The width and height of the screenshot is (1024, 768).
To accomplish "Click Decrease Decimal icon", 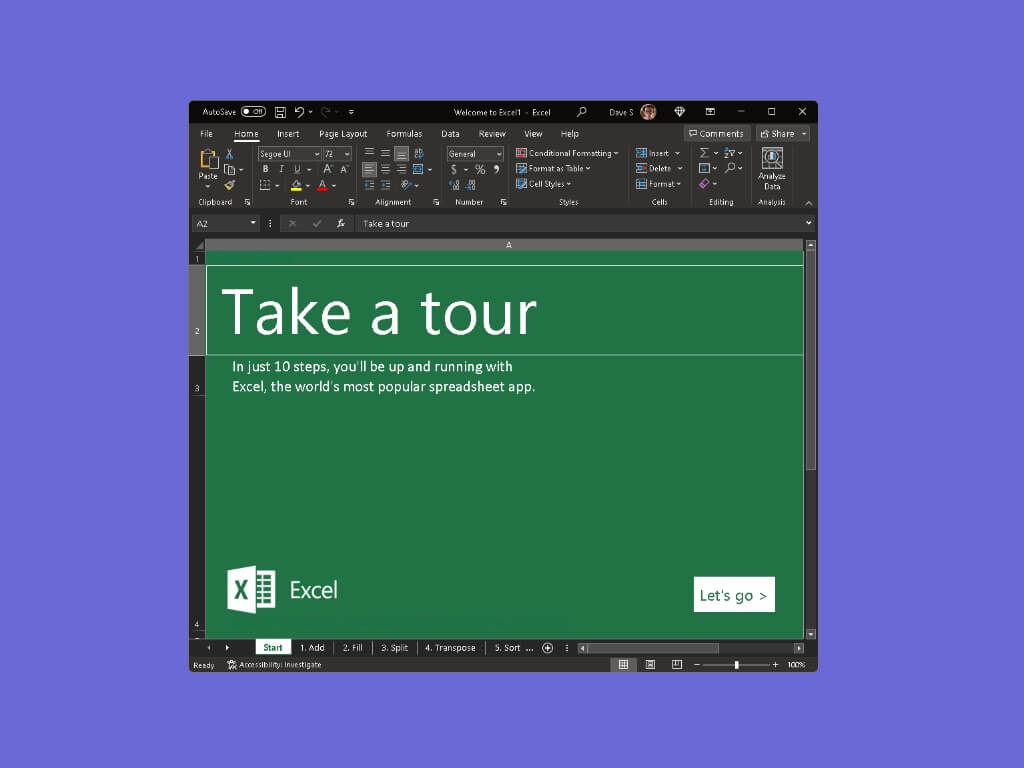I will pyautogui.click(x=470, y=185).
